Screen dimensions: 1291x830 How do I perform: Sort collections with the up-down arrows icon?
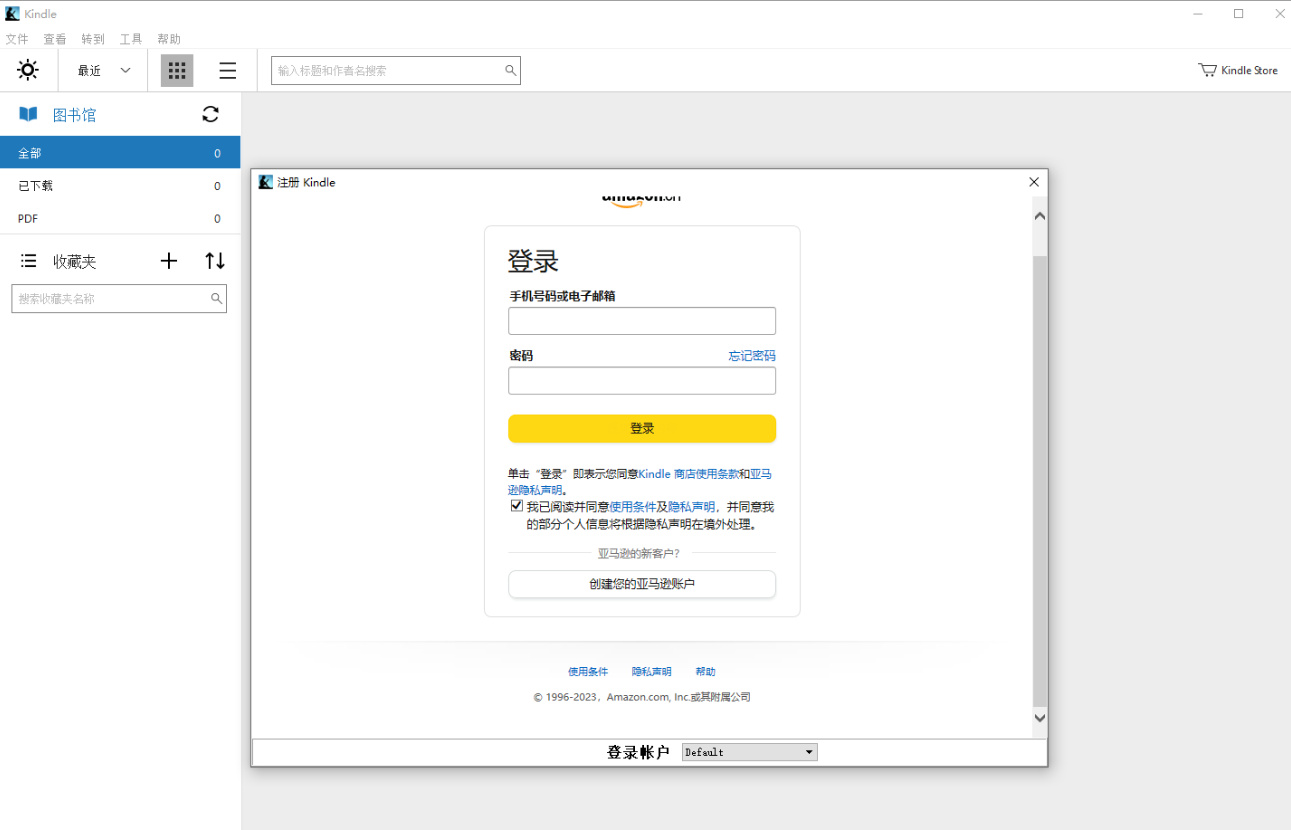coord(215,261)
